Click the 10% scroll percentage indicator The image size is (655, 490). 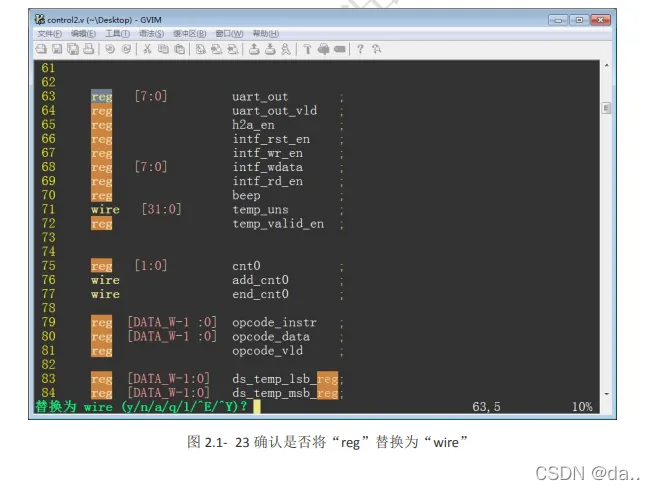click(582, 407)
